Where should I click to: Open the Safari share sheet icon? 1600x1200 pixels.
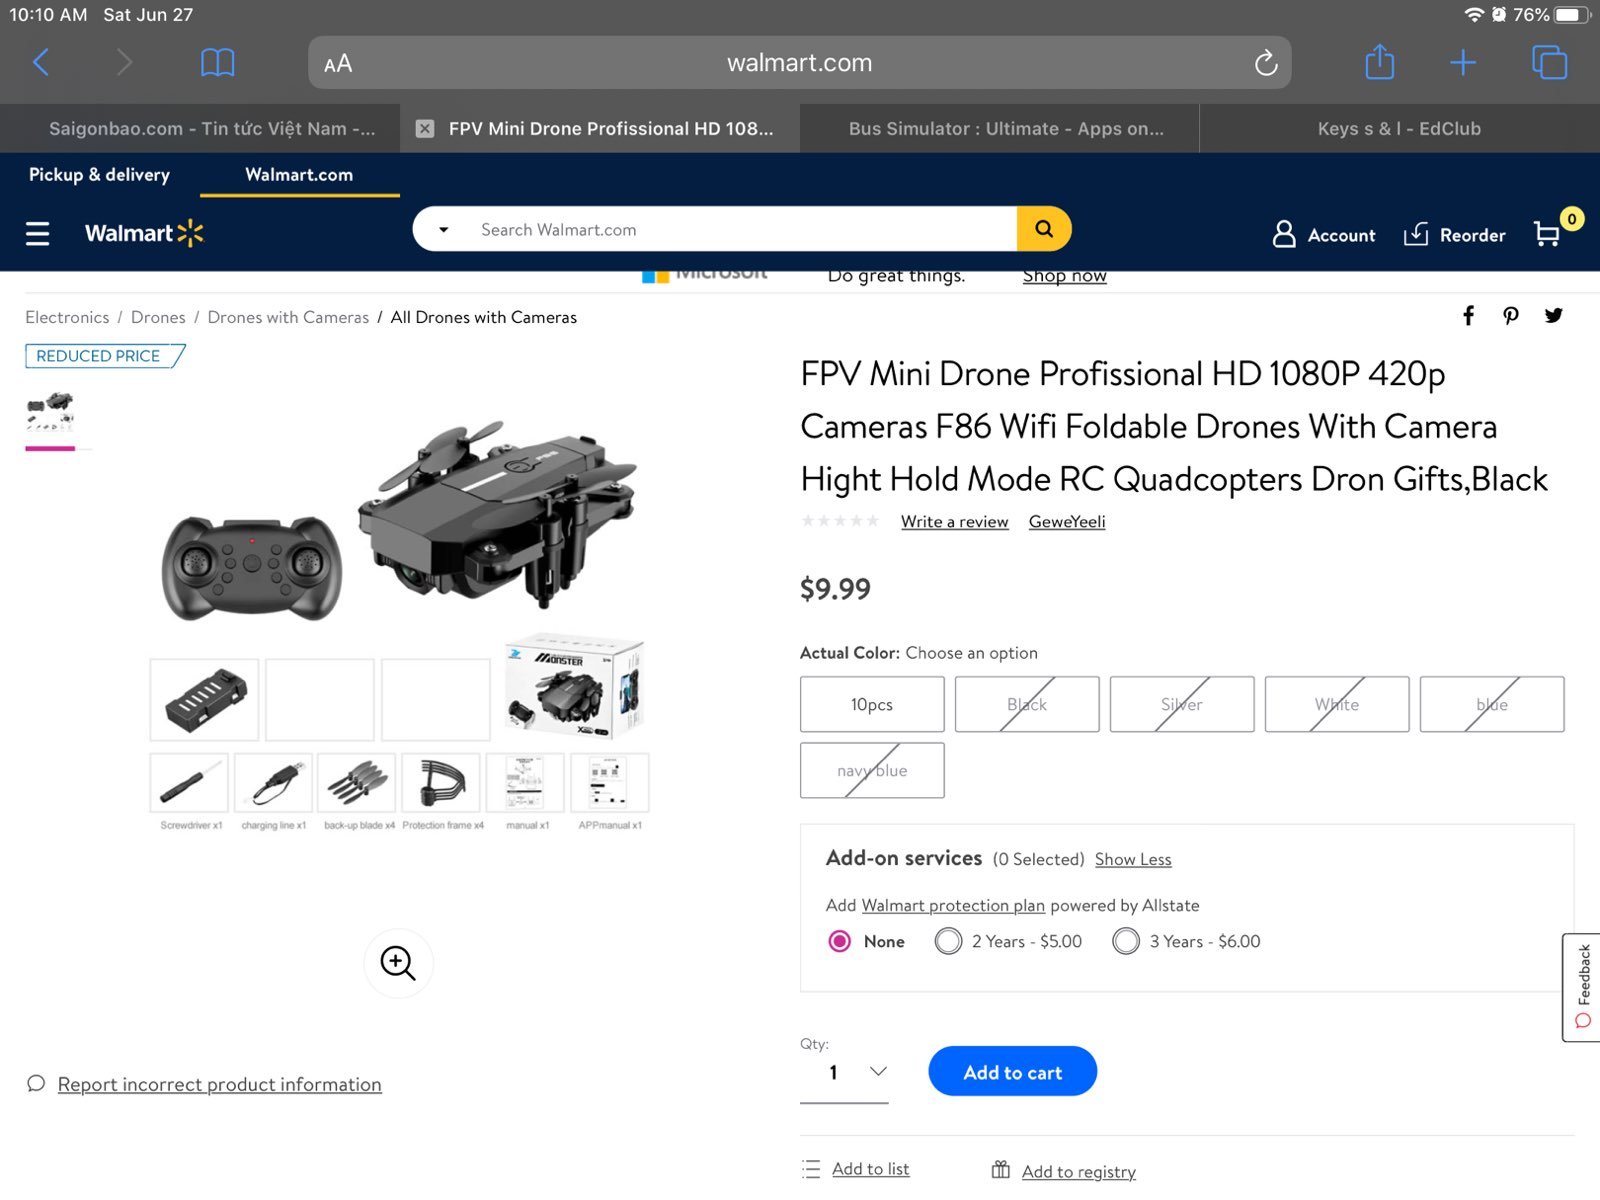coord(1379,61)
